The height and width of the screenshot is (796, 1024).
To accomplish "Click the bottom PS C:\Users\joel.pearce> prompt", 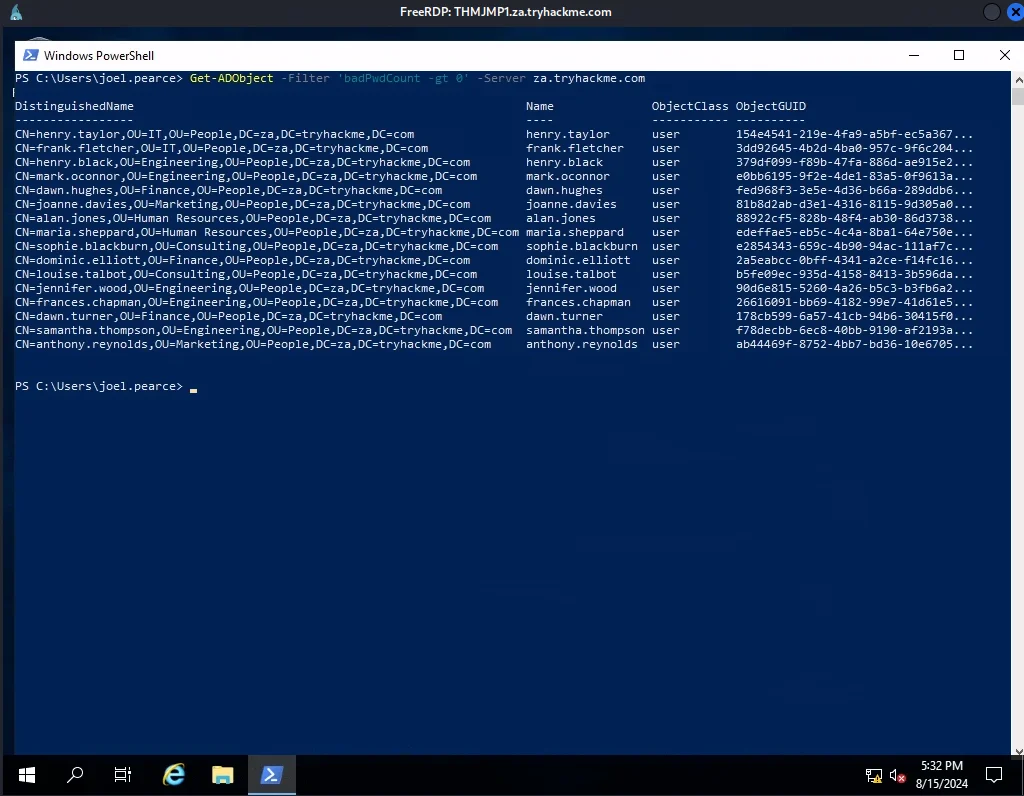I will [99, 387].
